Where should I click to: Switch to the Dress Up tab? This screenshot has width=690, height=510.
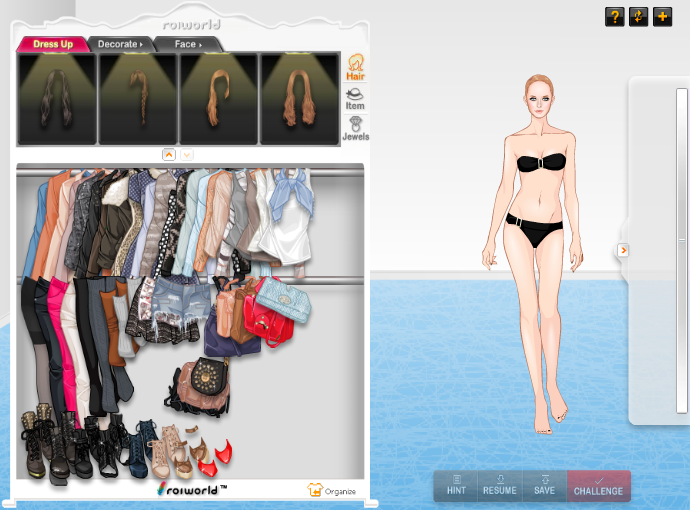pos(52,44)
